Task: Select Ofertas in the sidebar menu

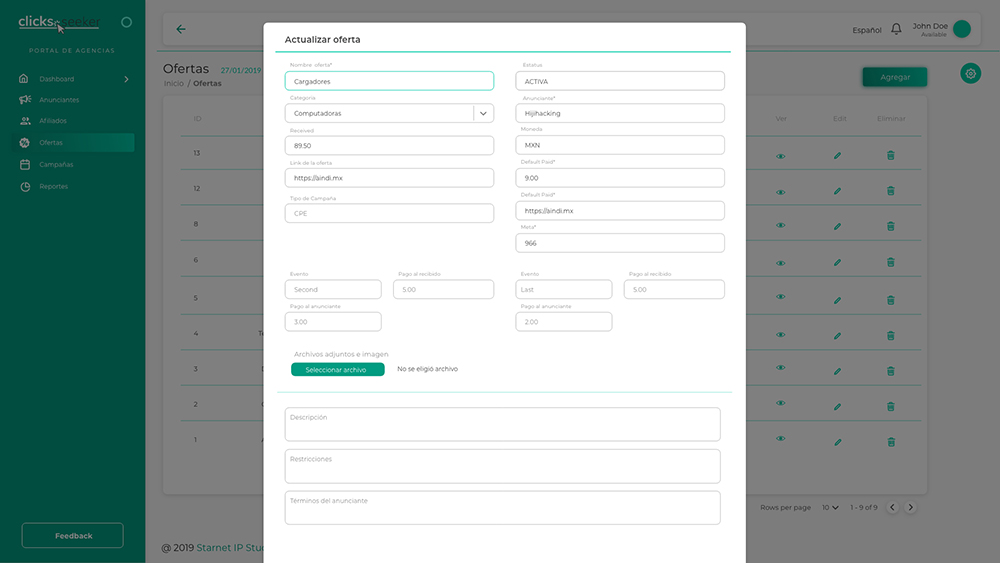Action: click(50, 143)
